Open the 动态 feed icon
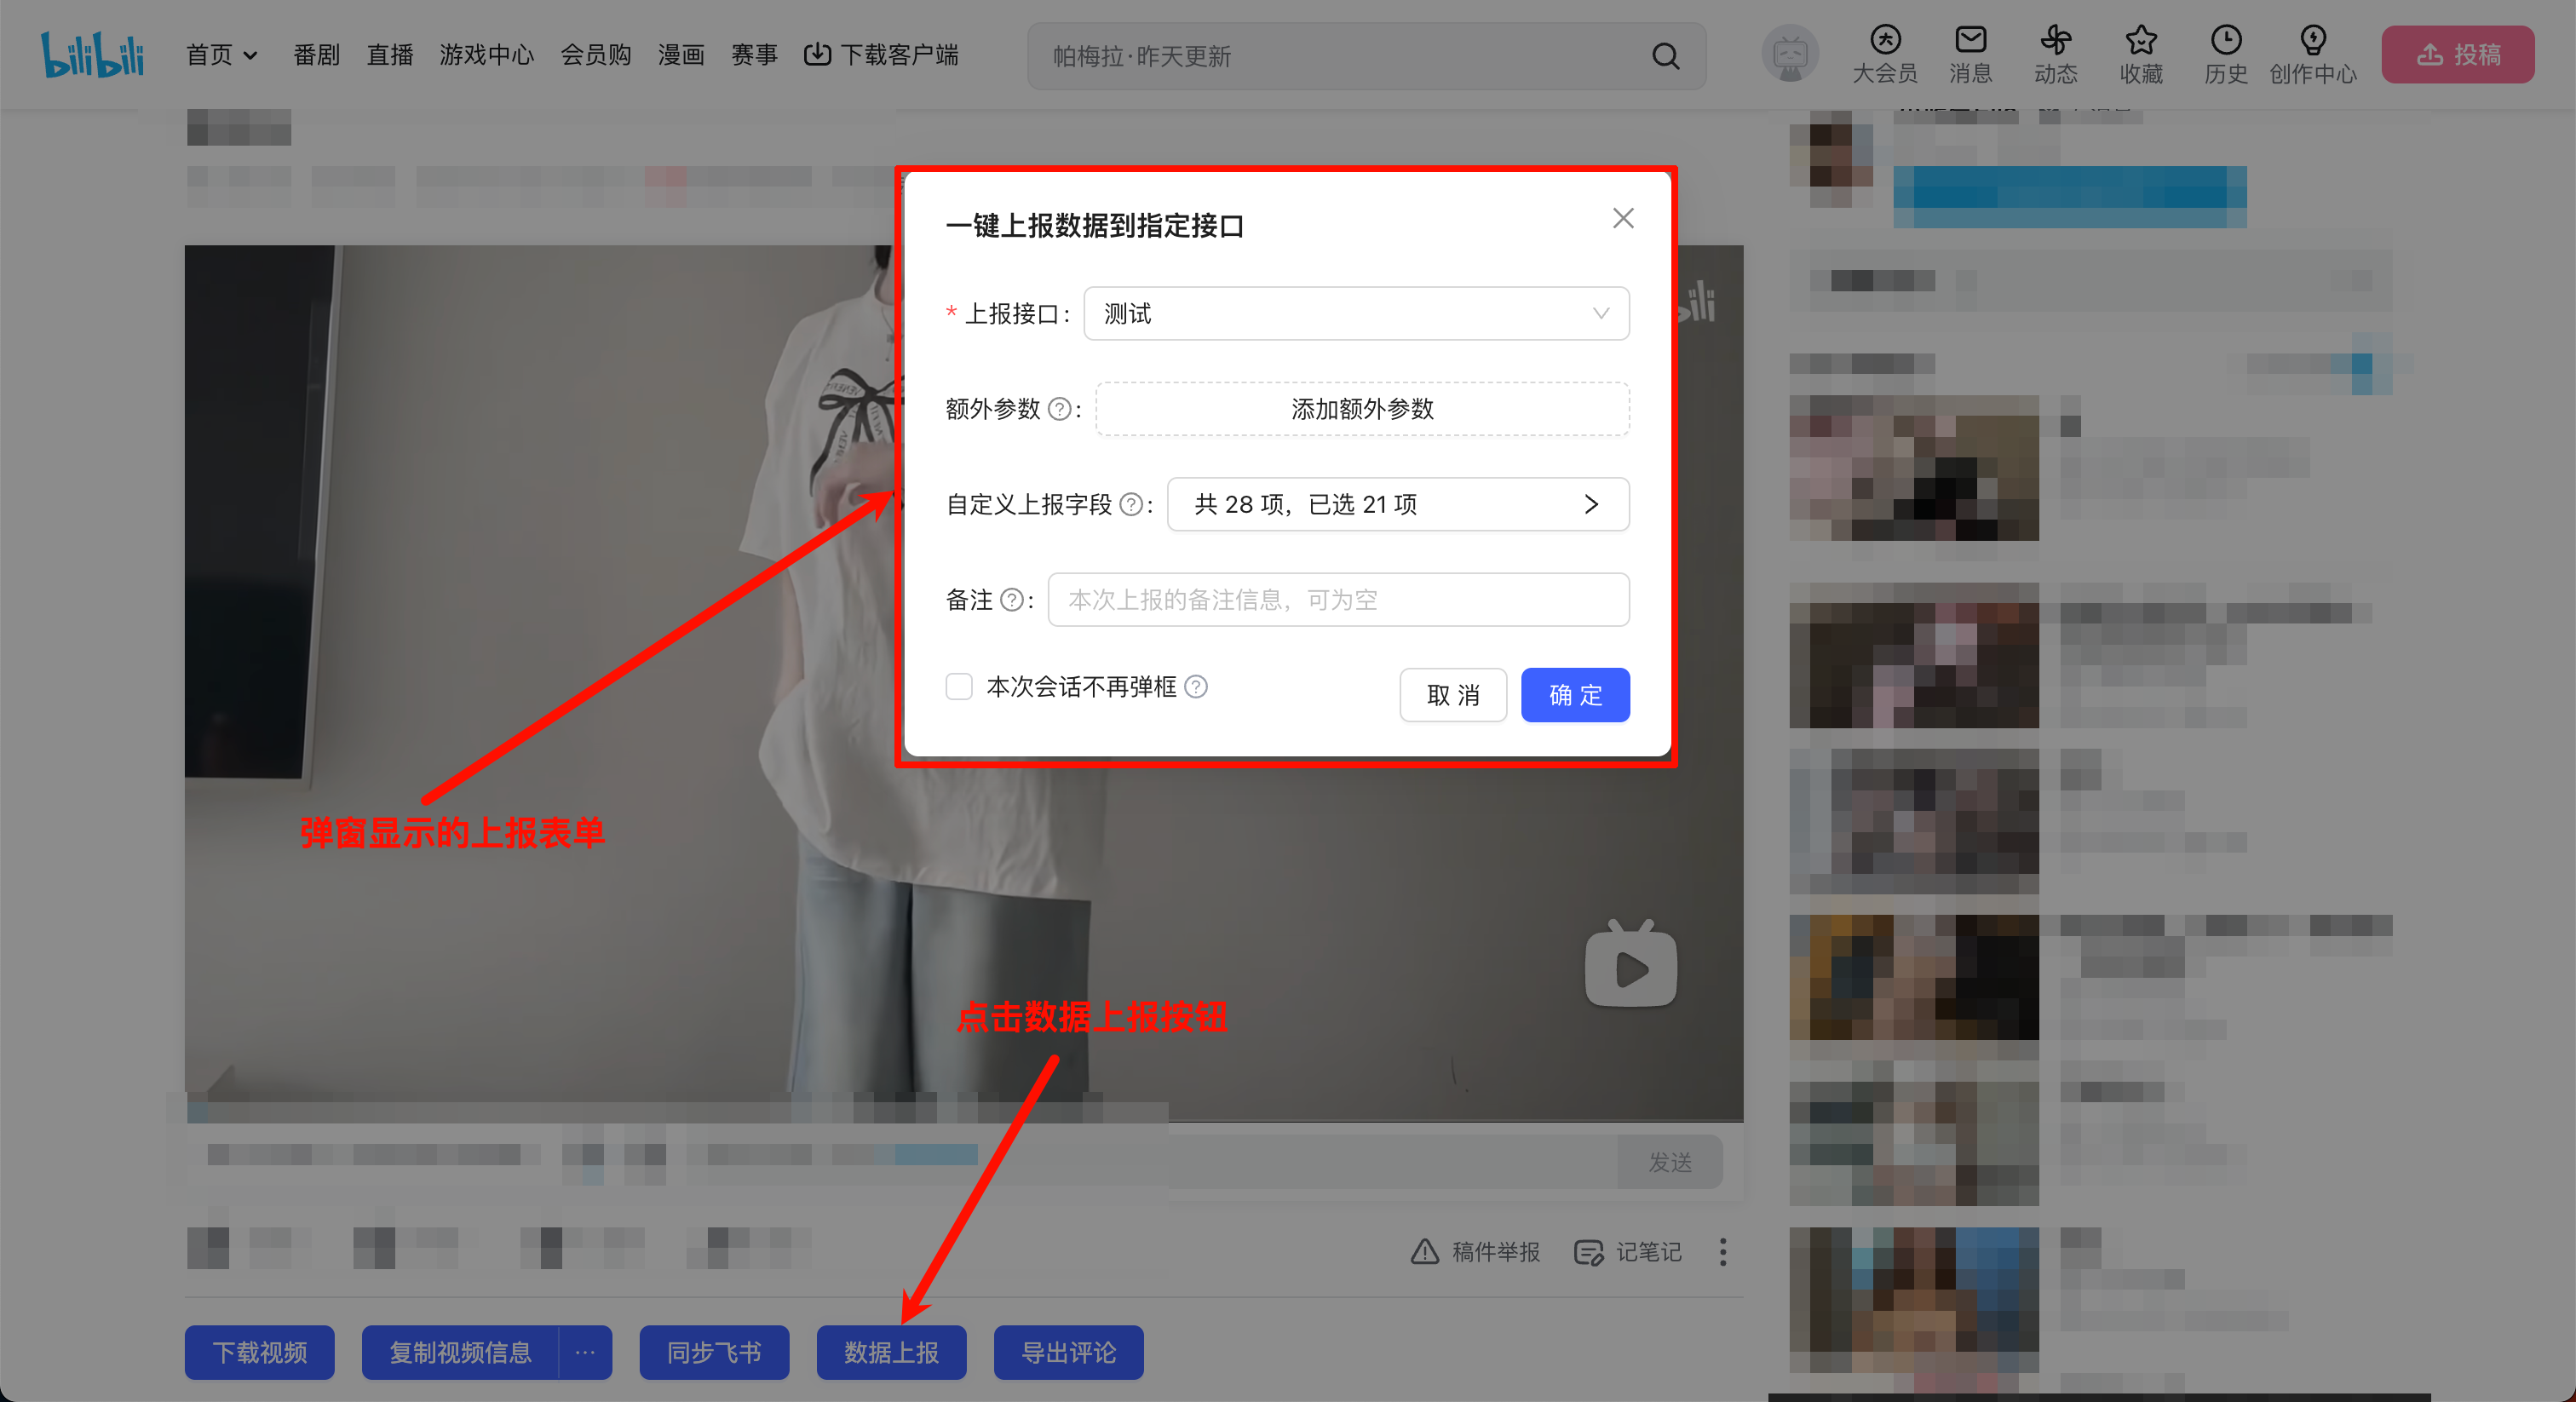2576x1402 pixels. tap(2055, 42)
